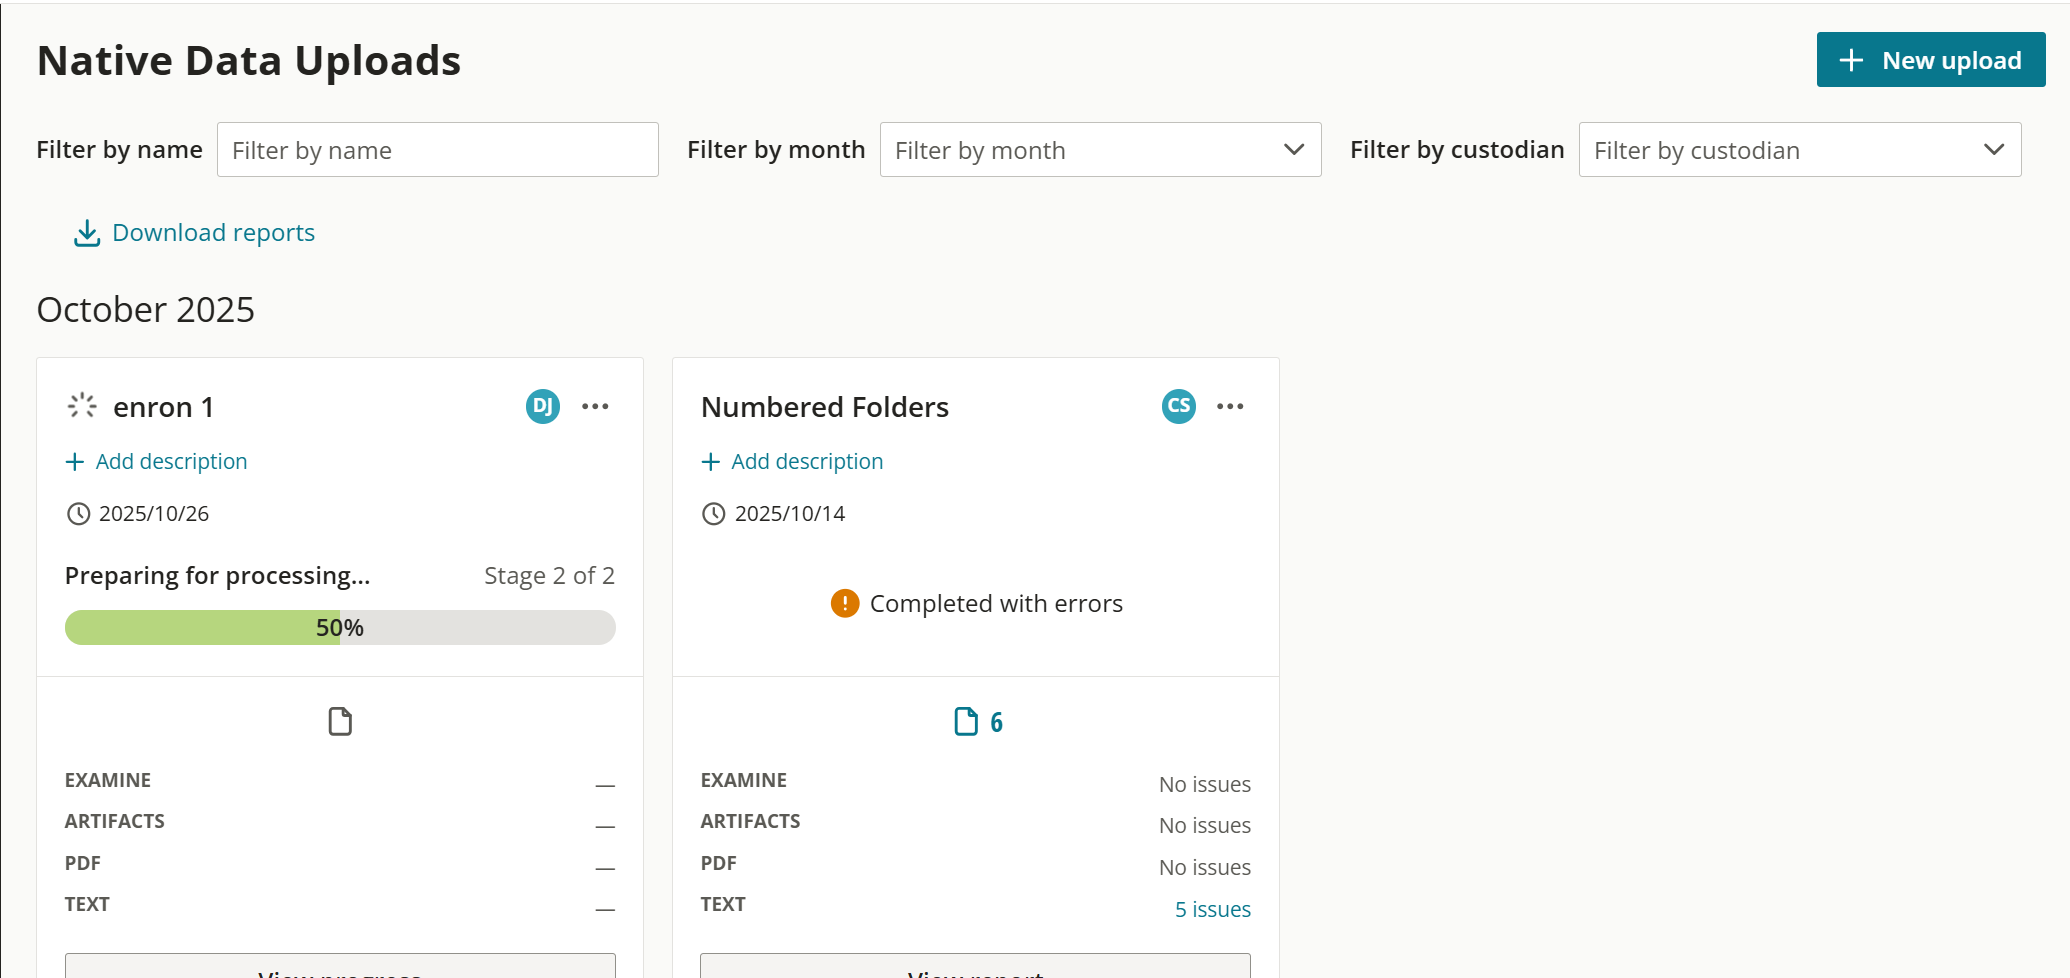Add description to enron 1 upload
Viewport: 2070px width, 978px height.
[x=157, y=462]
